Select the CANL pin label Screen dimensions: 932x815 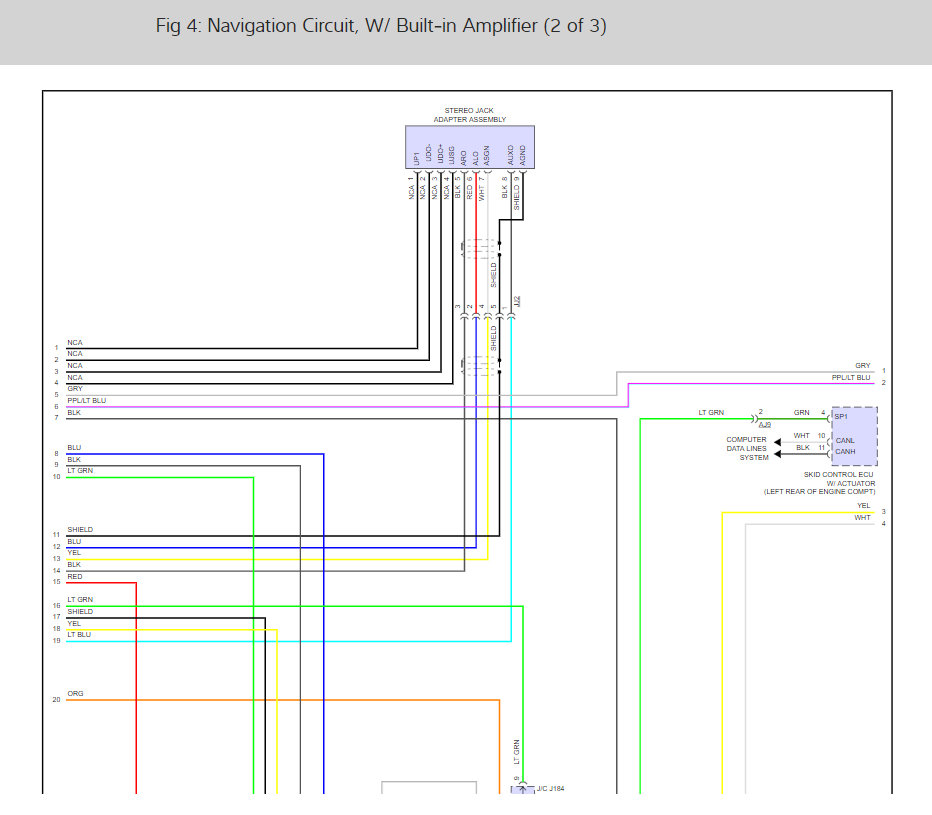click(x=845, y=440)
